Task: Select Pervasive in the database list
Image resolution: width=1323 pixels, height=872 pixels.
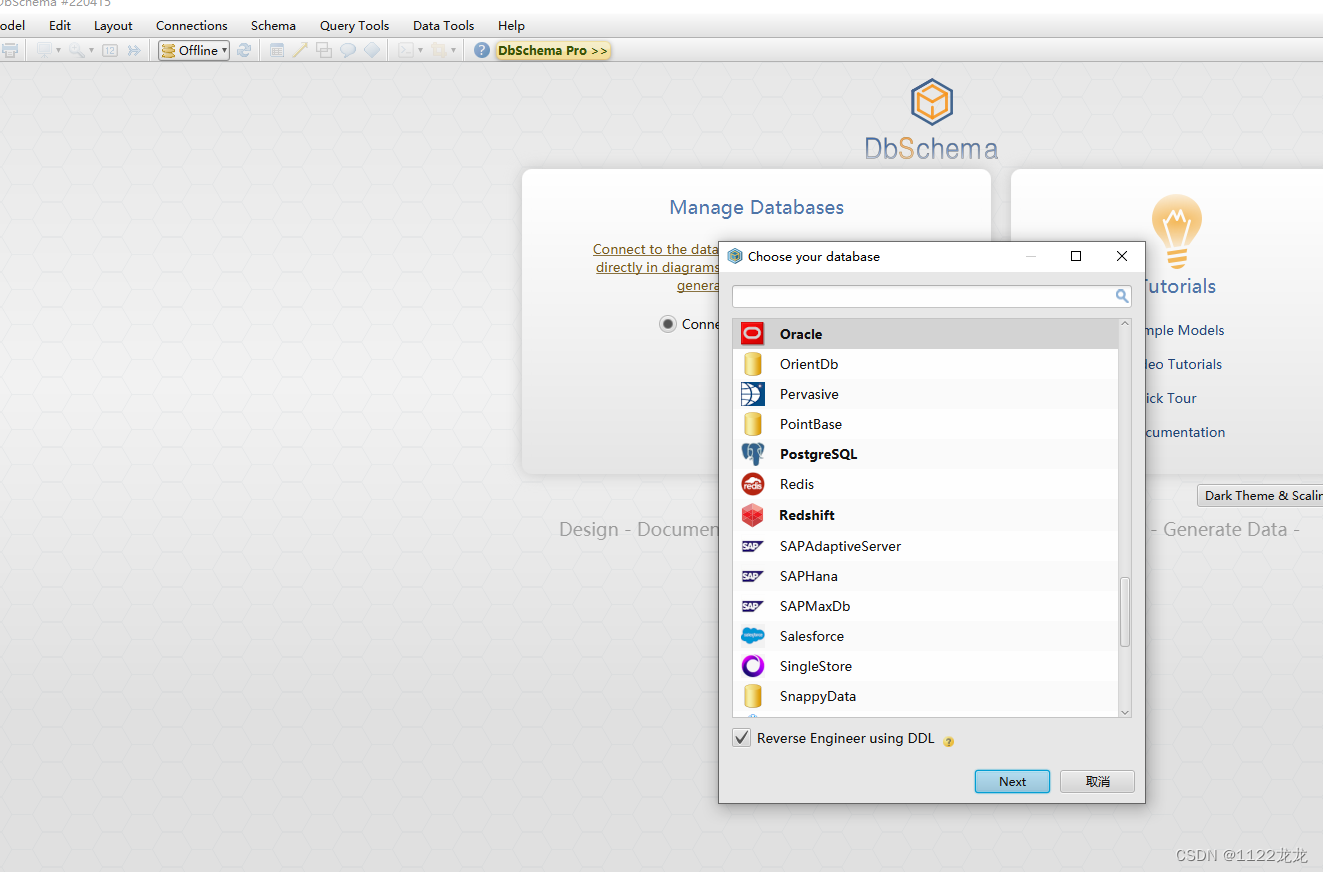Action: pyautogui.click(x=925, y=394)
